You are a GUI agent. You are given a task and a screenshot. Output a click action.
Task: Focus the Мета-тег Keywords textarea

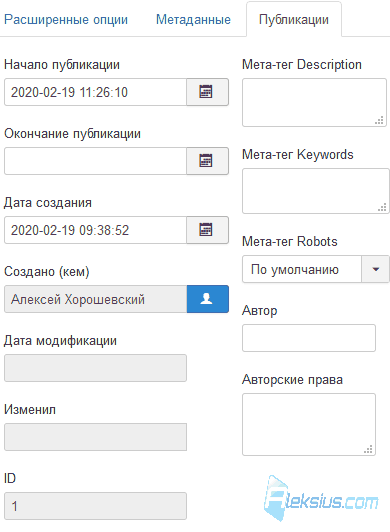316,191
